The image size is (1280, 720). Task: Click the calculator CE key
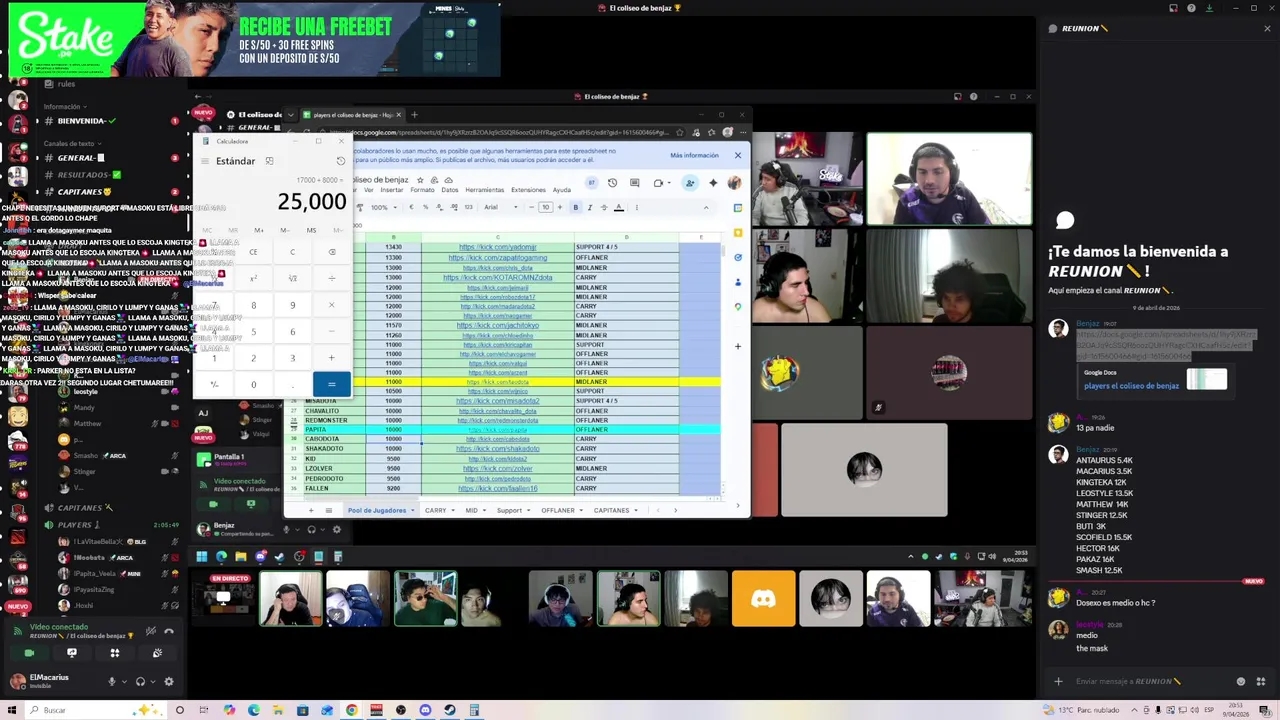pyautogui.click(x=253, y=252)
